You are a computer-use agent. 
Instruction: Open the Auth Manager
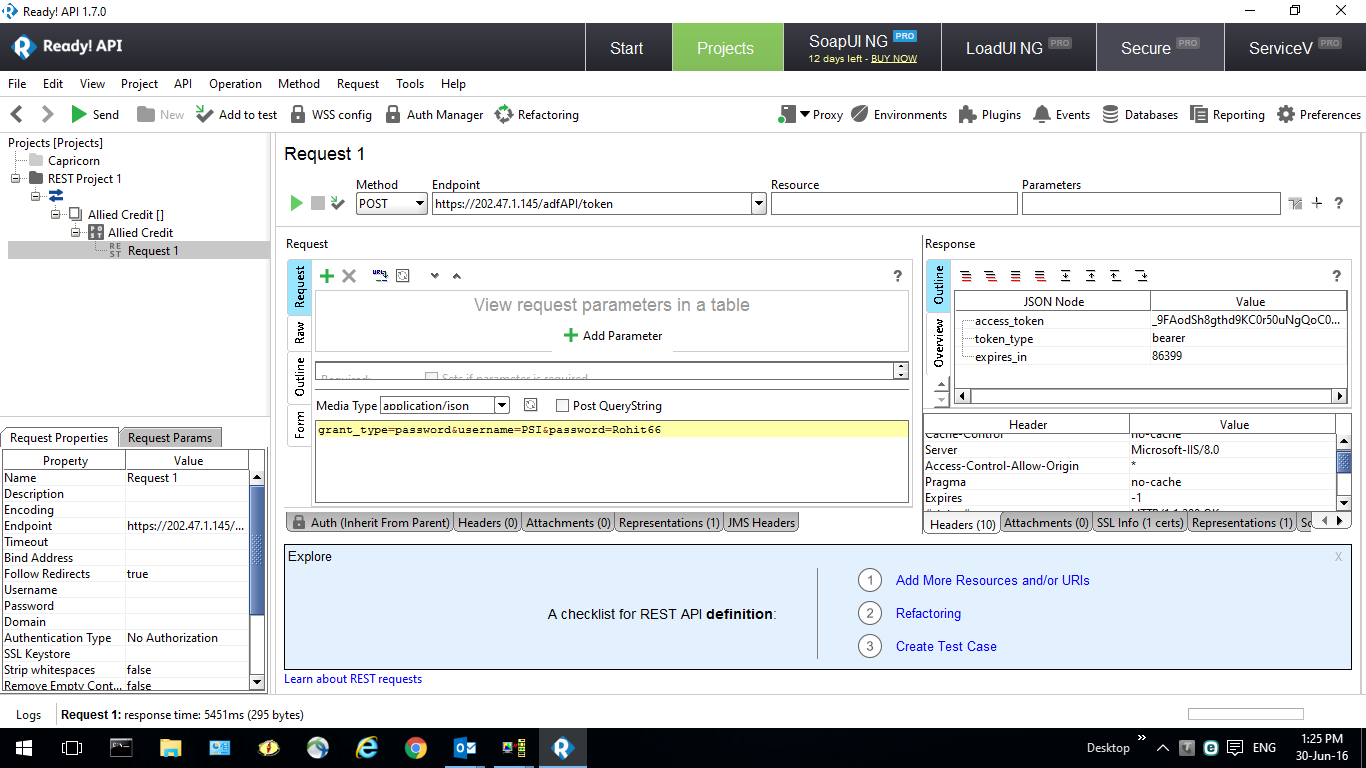click(x=434, y=114)
